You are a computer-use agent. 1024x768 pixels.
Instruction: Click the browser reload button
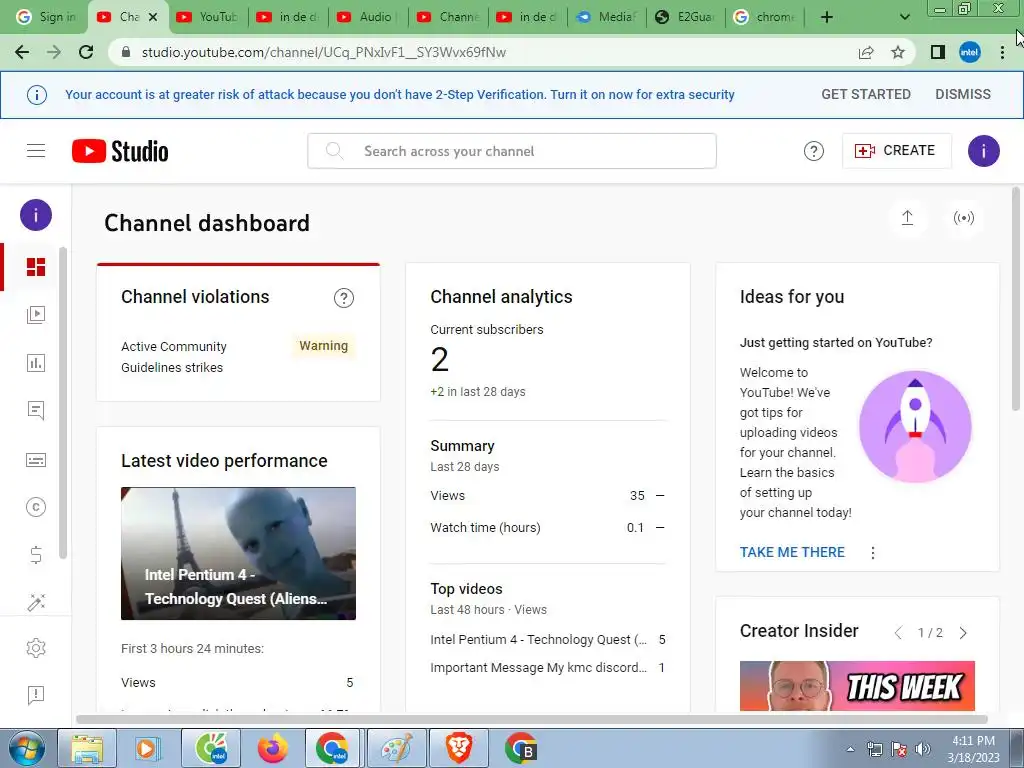[86, 52]
